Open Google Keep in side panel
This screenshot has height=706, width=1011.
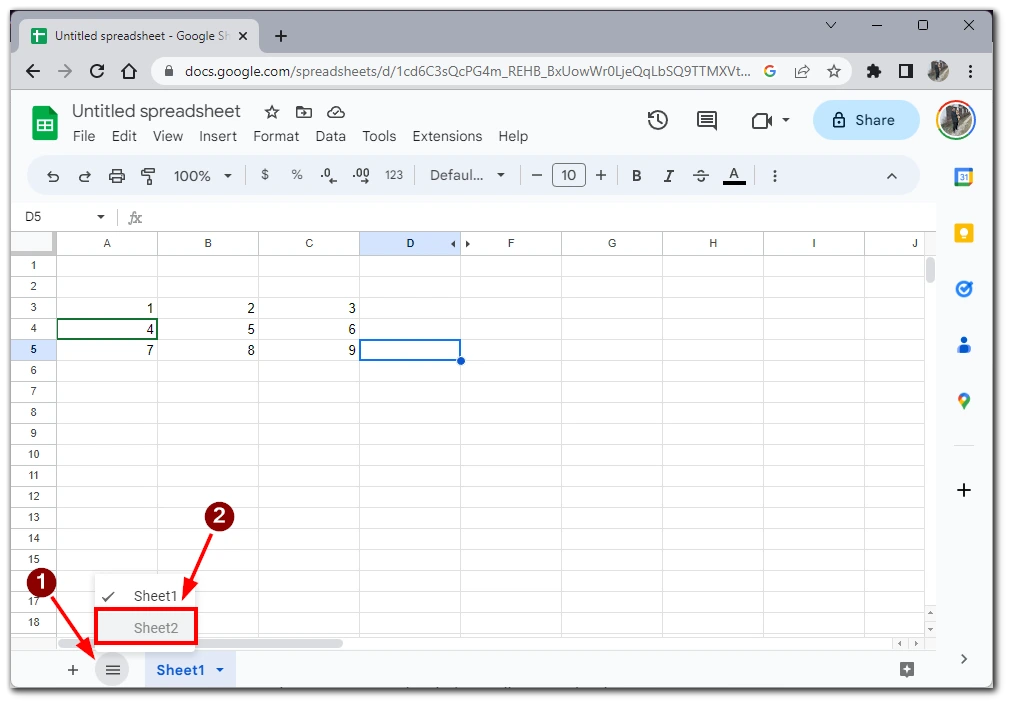963,233
